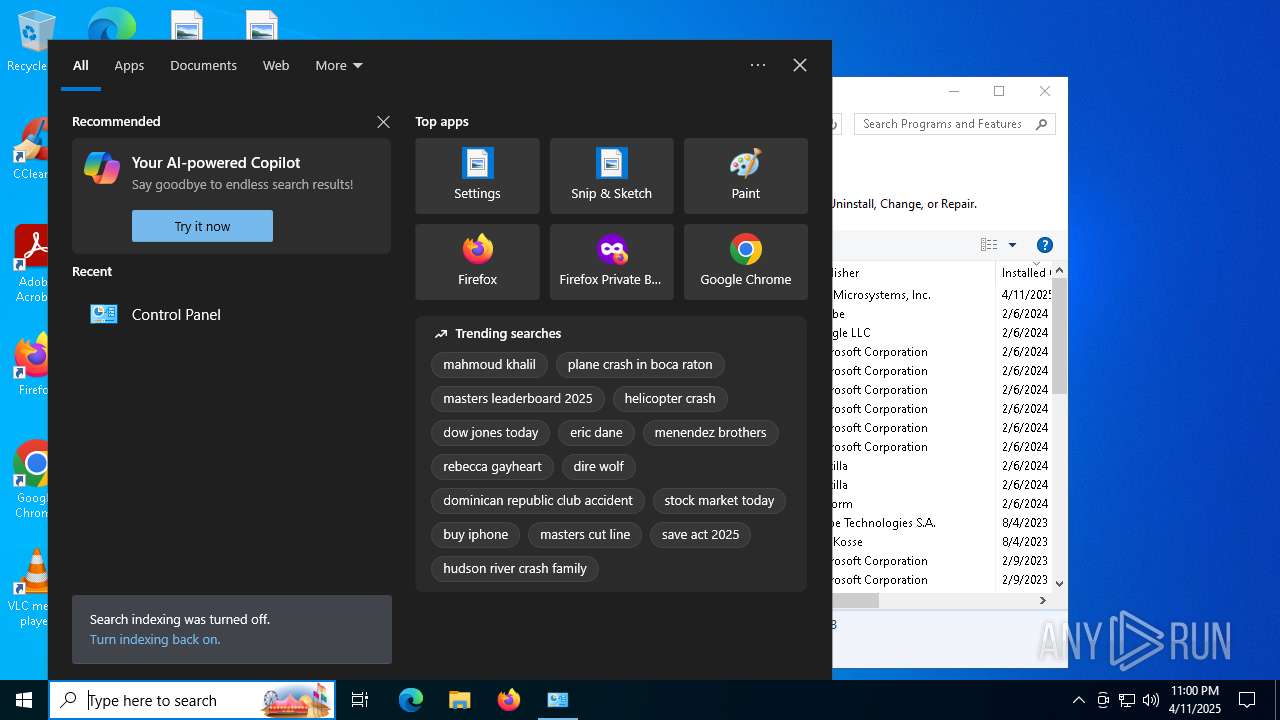This screenshot has width=1280, height=720.
Task: Close the search panel with X
Action: pos(800,65)
